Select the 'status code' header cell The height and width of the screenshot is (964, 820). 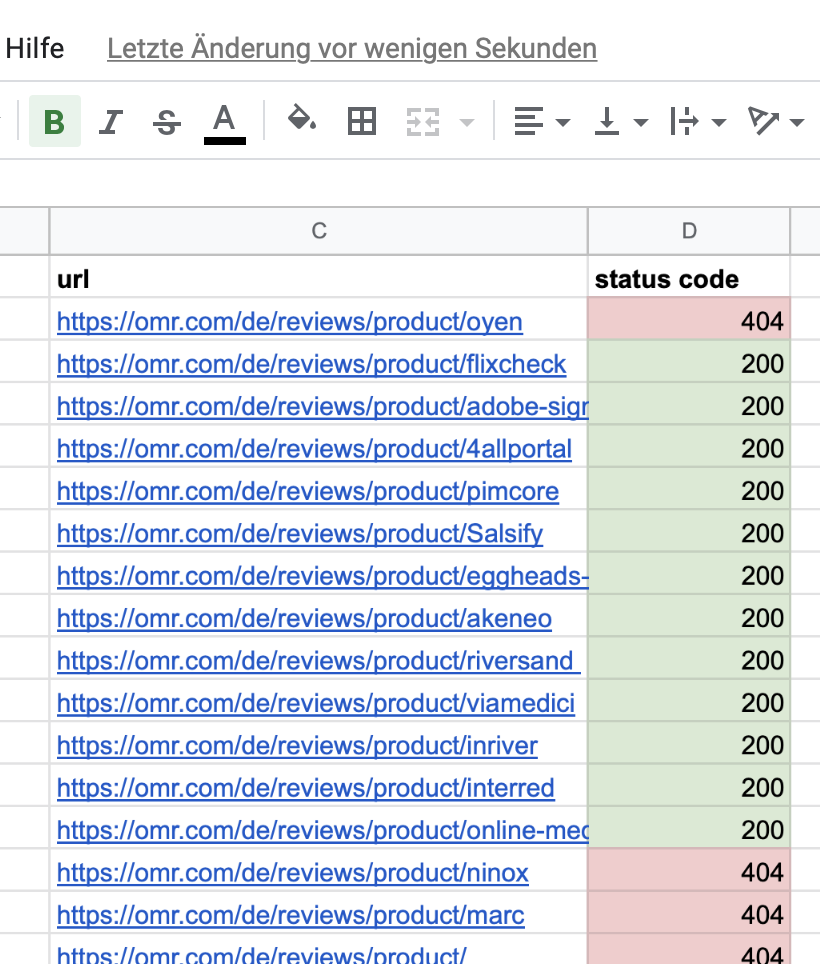point(689,279)
